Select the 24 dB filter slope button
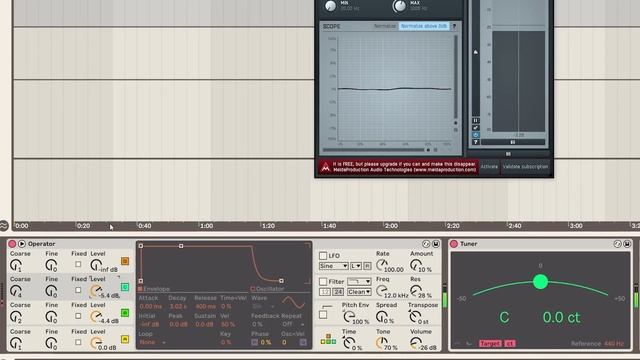This screenshot has height=360, width=640. (338, 292)
